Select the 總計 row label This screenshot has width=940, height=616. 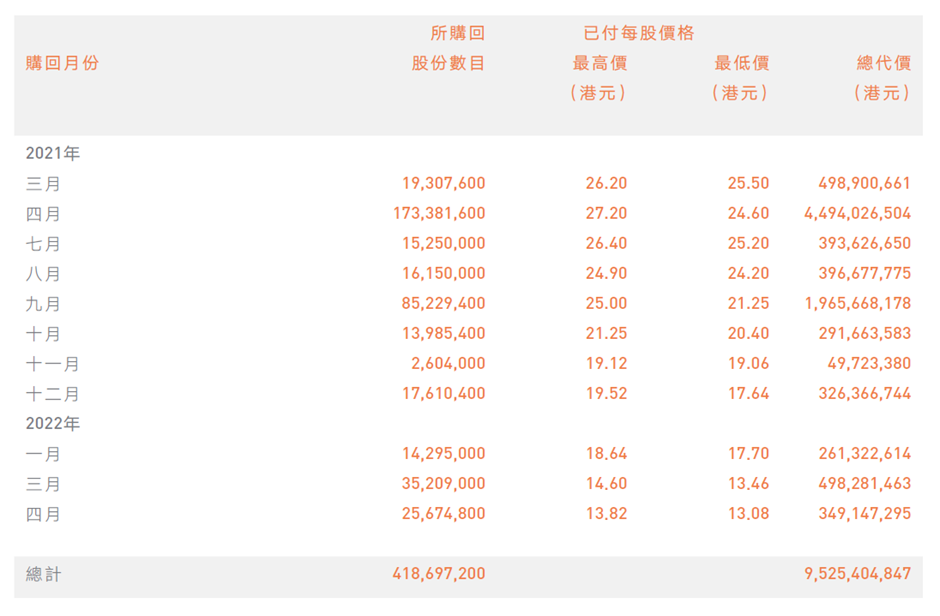pos(43,574)
